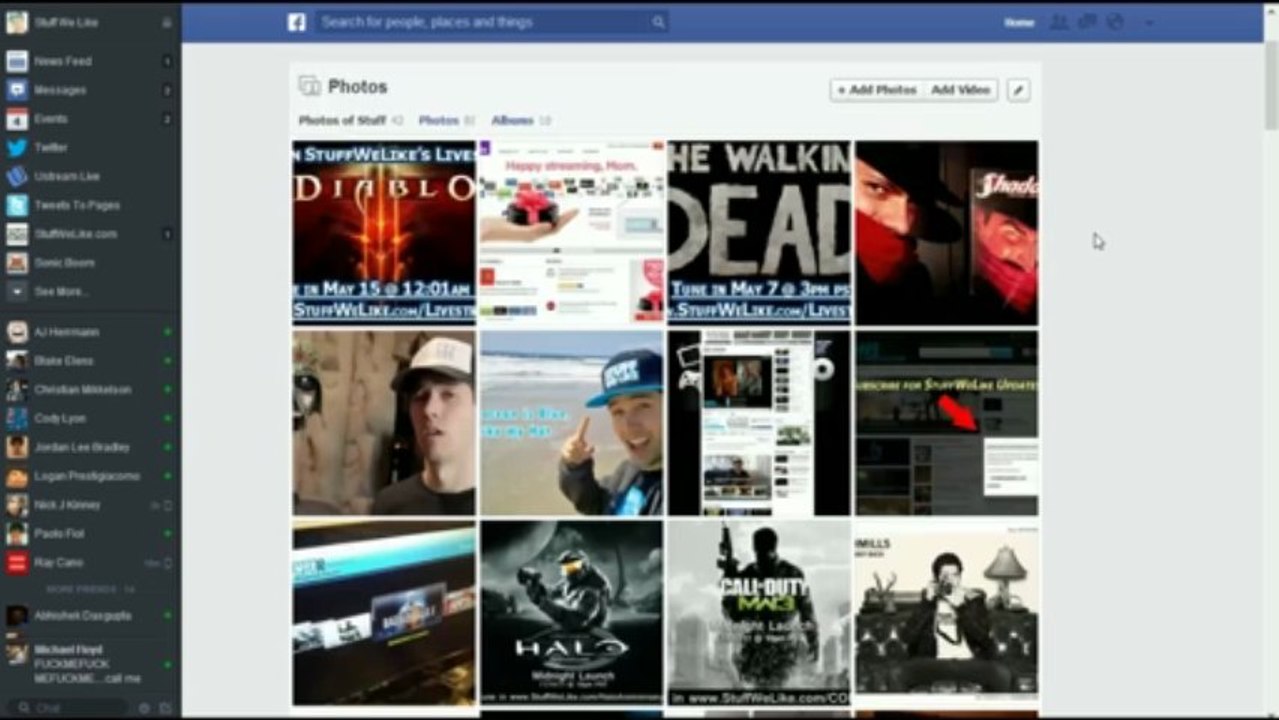This screenshot has width=1279, height=720.
Task: Open the Stuff We Like profile picture
Action: [17, 22]
